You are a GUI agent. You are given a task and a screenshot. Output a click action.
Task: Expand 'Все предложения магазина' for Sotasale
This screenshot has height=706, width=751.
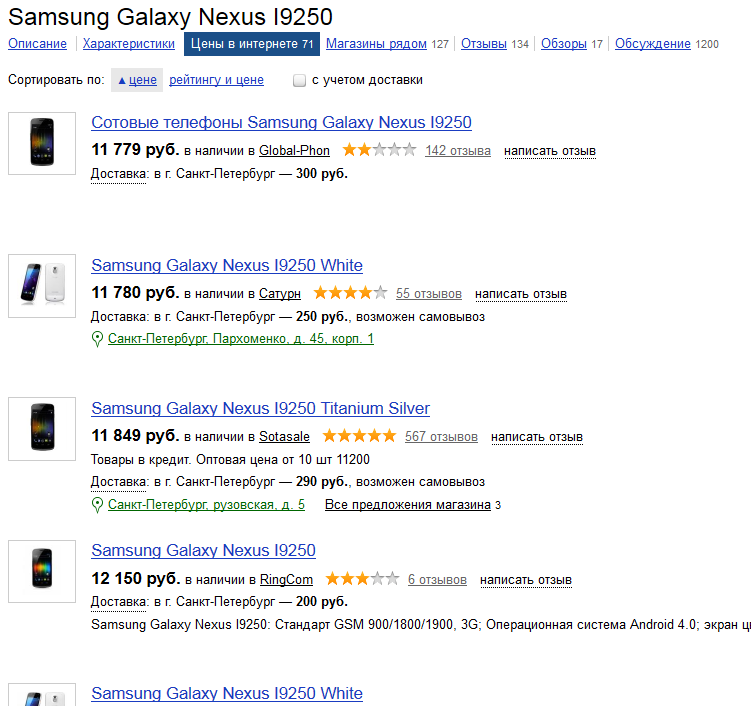point(408,505)
